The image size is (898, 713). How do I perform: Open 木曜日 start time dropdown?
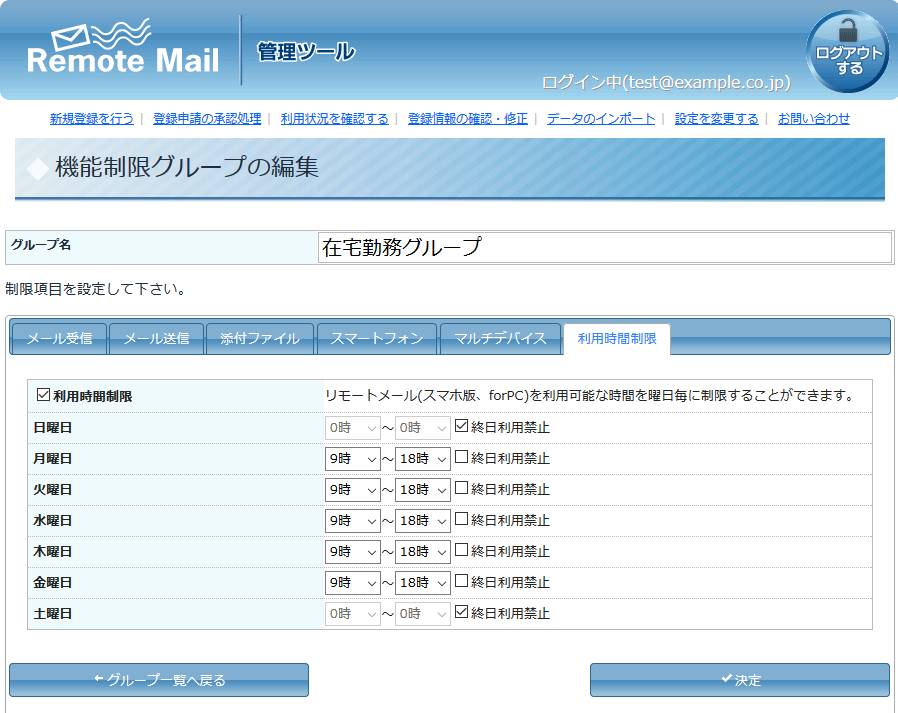(352, 552)
